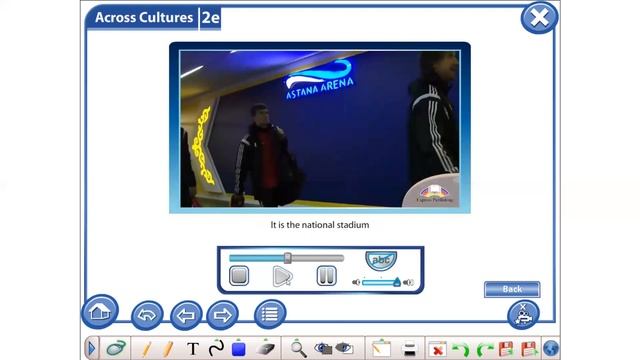Click the low volume speaker icon
Screen dimensions: 640x360
(x=356, y=282)
